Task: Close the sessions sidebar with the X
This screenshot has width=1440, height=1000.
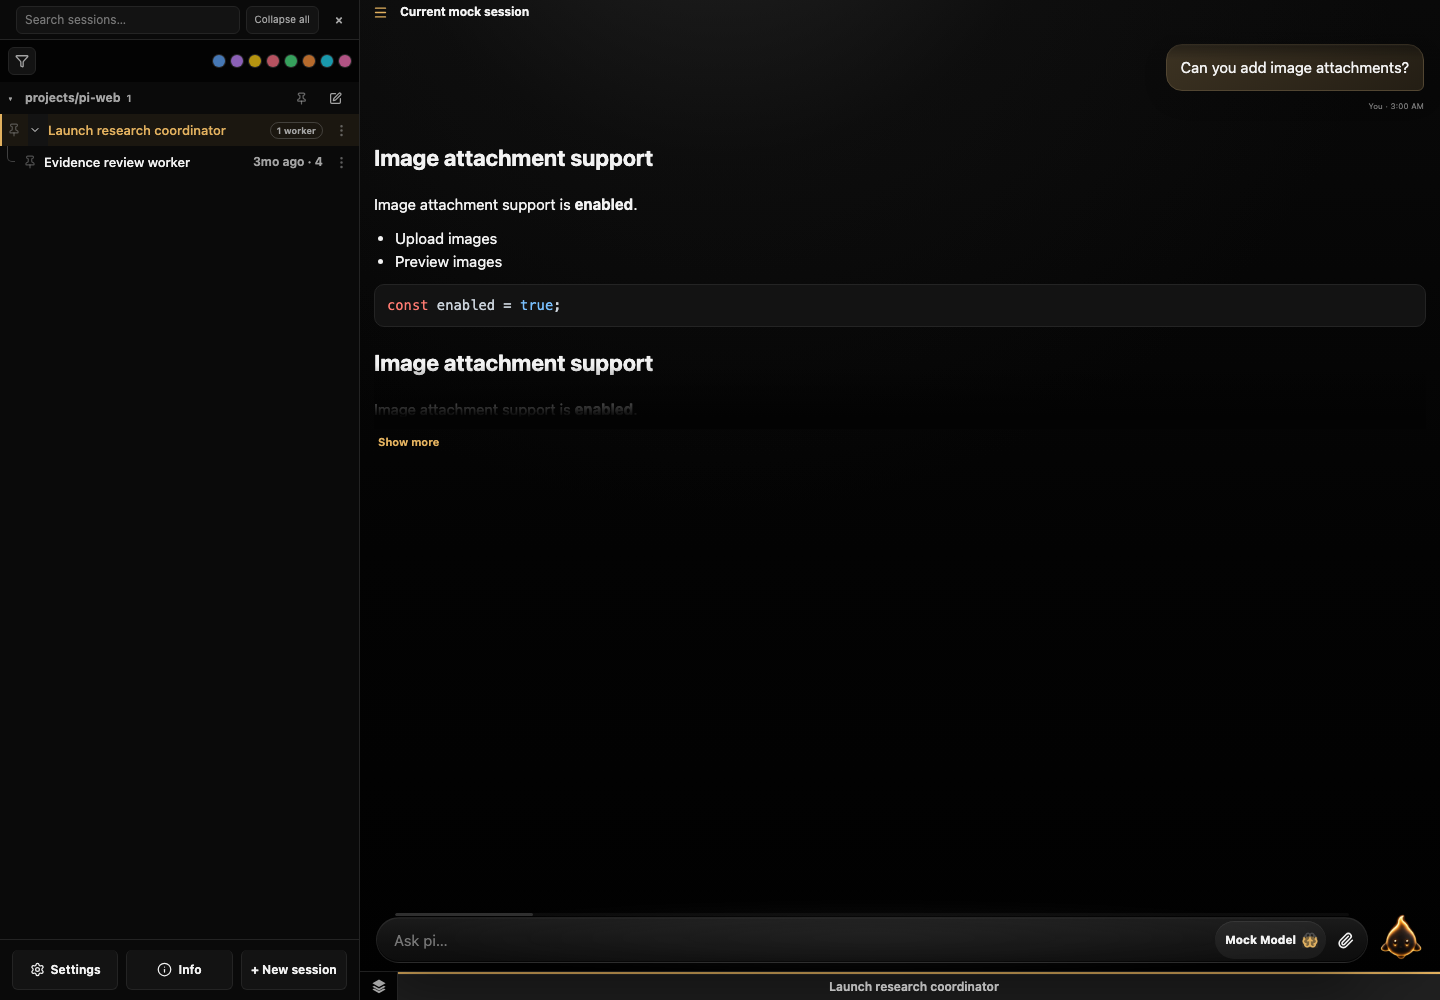Action: point(339,20)
